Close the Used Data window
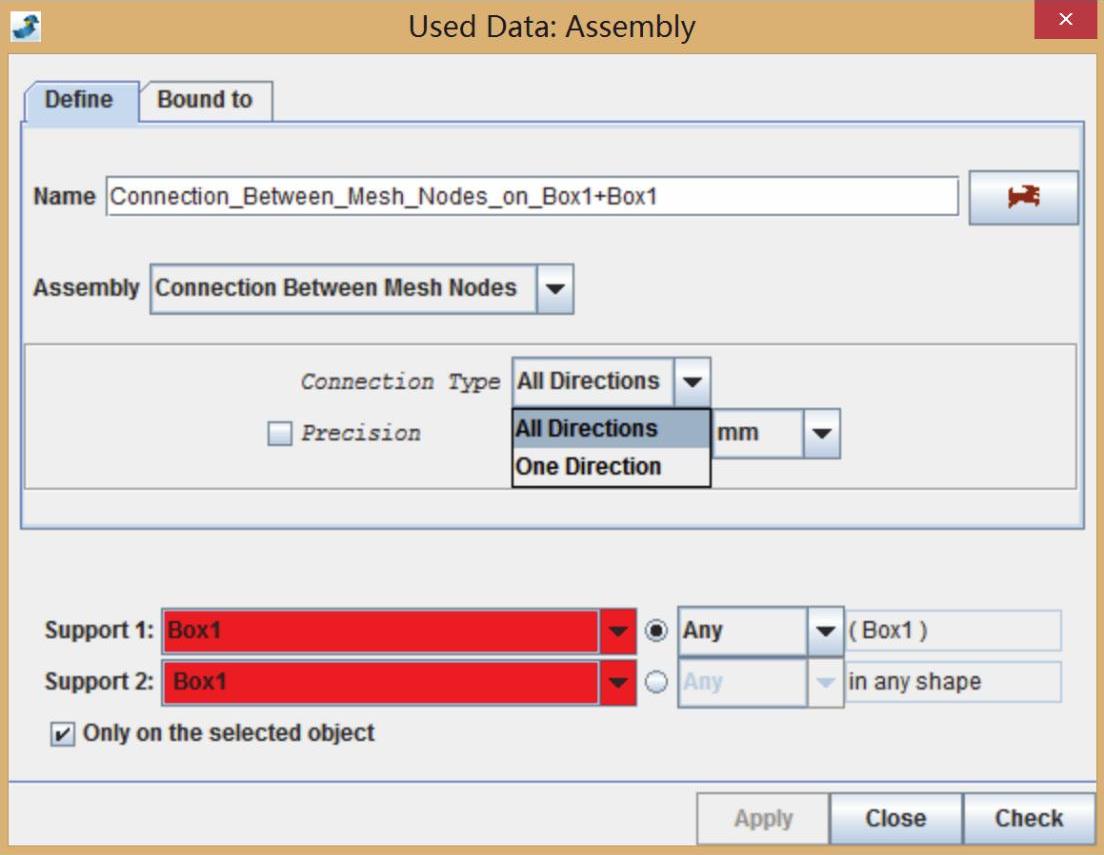The image size is (1104, 855). pos(1065,20)
